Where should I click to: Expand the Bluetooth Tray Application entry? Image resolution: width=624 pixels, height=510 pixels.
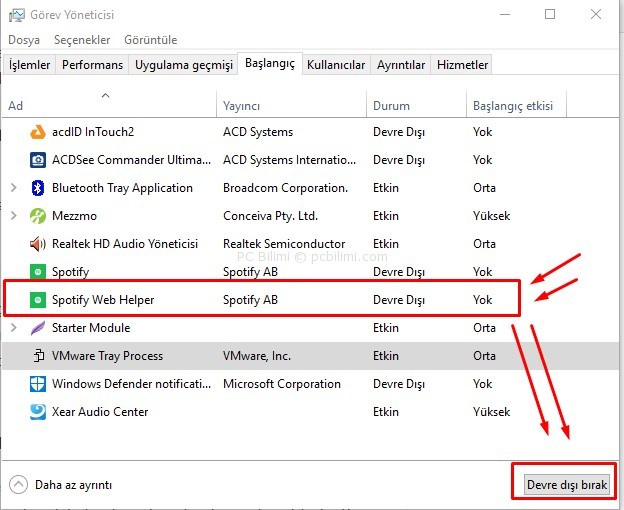14,188
